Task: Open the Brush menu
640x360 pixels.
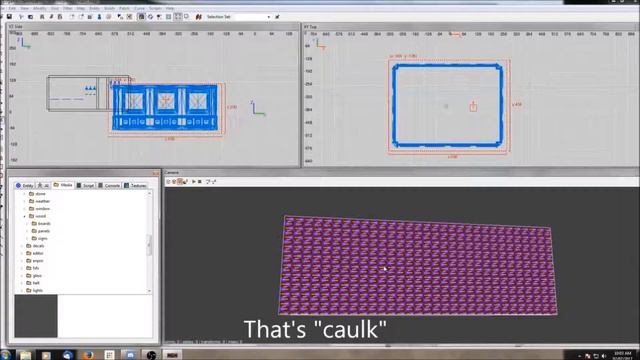Action: (x=109, y=8)
